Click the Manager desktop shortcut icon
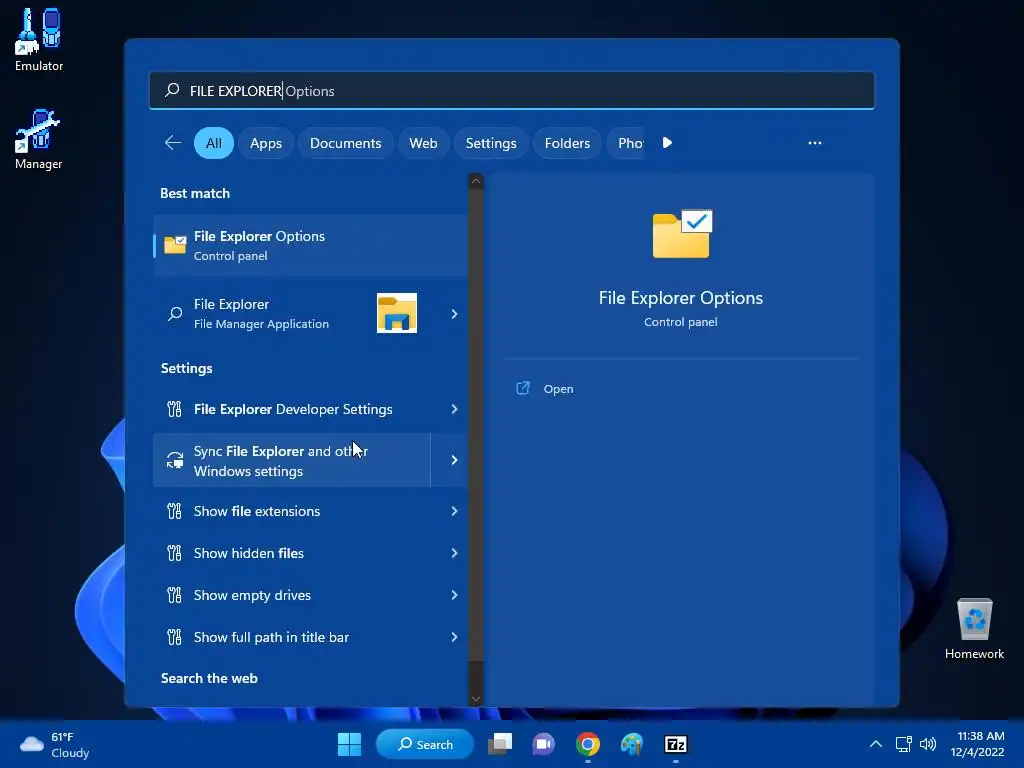Screen dimensions: 1024x768 [x=38, y=131]
